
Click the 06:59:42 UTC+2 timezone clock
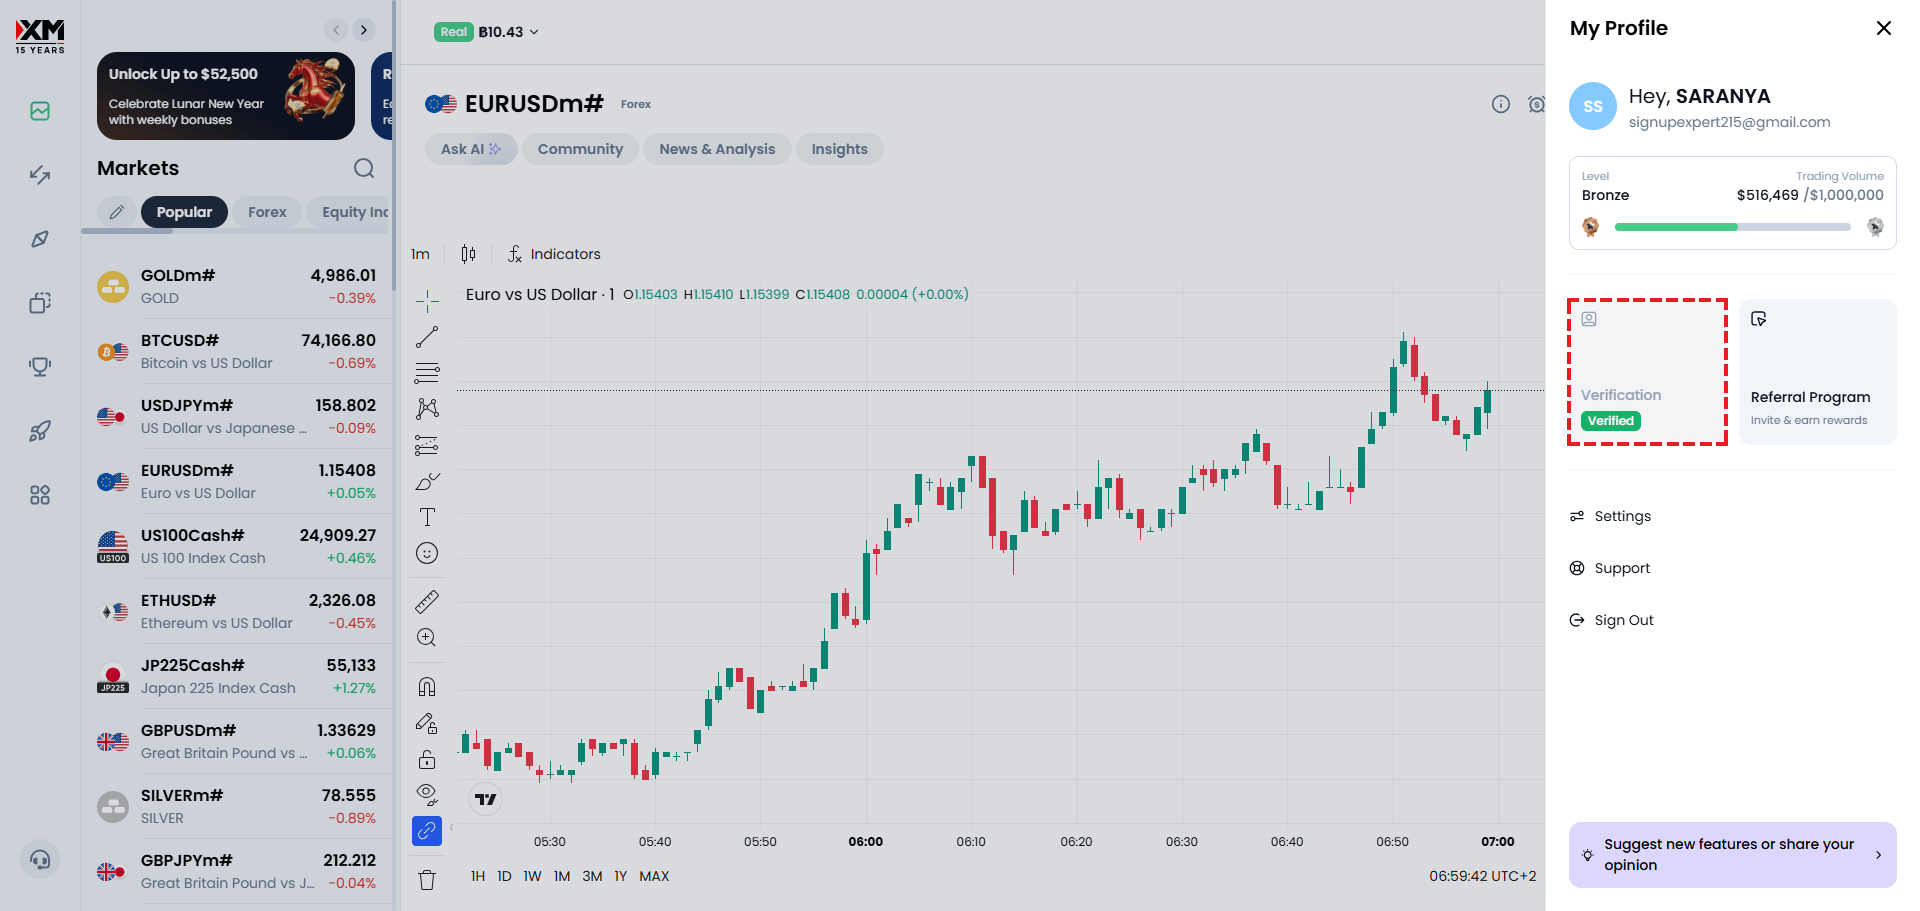point(1482,876)
